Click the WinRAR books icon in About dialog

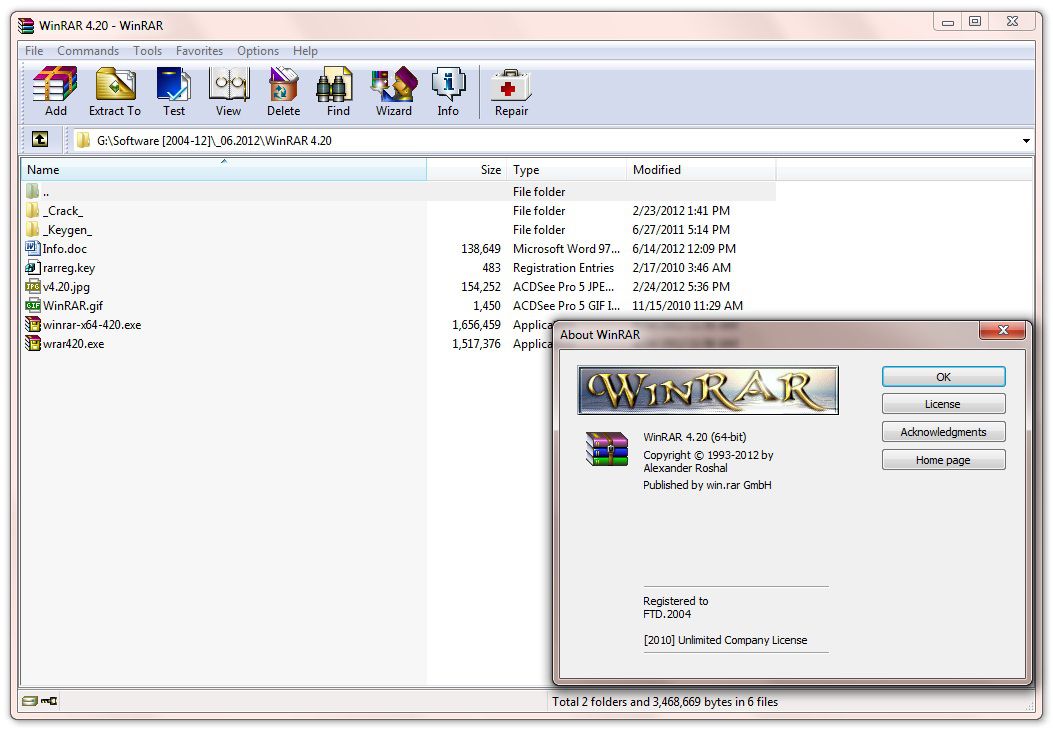[606, 449]
